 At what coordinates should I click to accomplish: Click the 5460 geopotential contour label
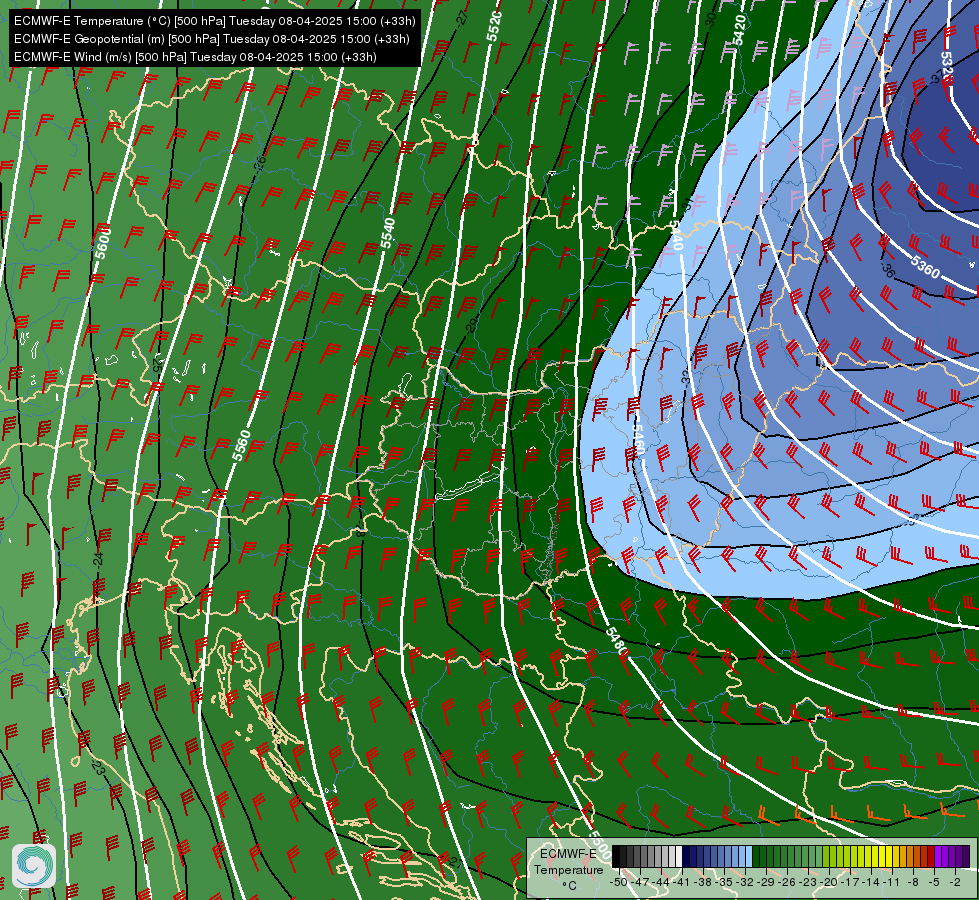pyautogui.click(x=636, y=440)
